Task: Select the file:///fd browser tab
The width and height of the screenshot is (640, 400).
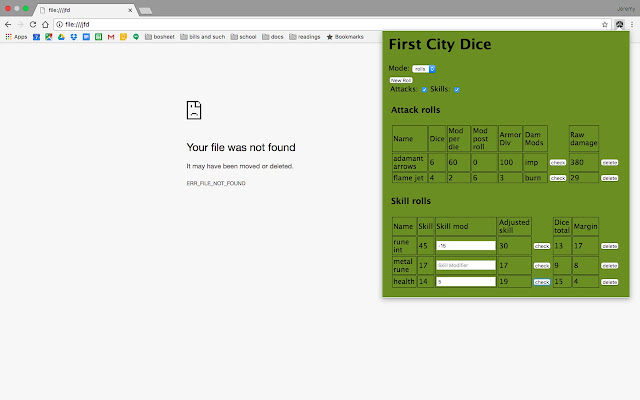Action: point(85,10)
